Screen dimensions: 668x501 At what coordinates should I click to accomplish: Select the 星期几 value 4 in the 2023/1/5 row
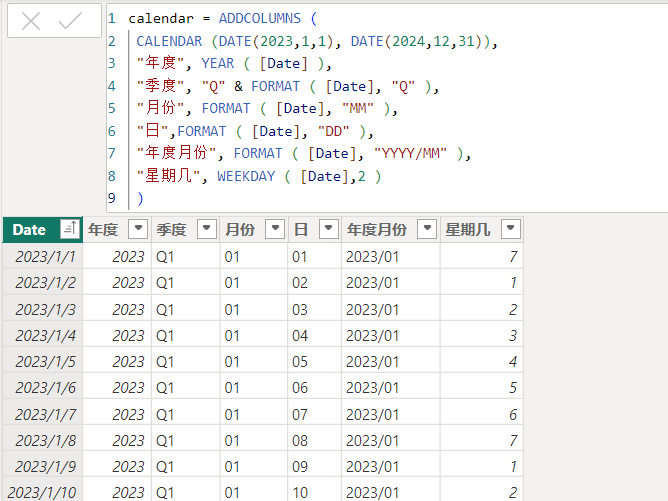tap(481, 361)
